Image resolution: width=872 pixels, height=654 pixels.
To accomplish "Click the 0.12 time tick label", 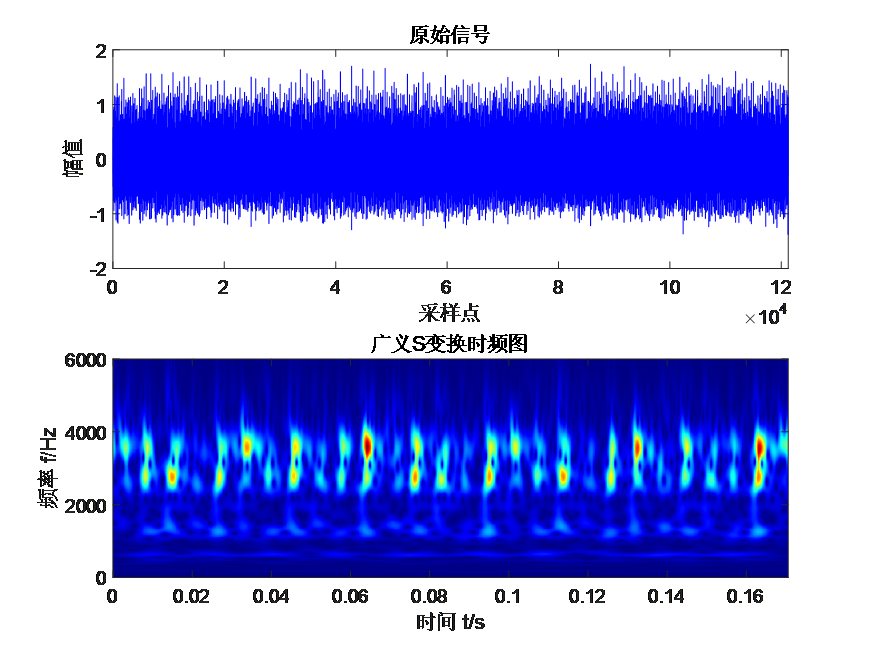I will pos(587,597).
